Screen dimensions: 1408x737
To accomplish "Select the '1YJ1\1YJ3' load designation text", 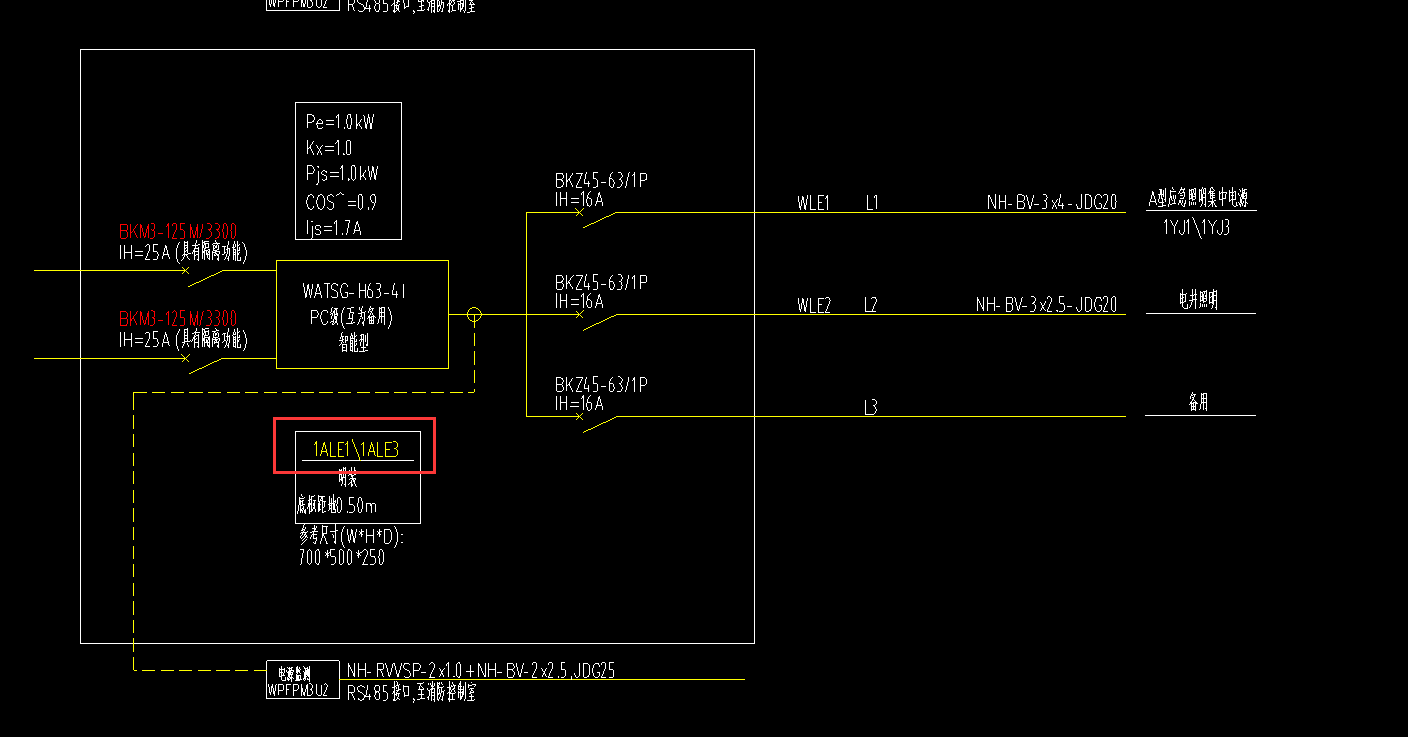I will point(1196,227).
